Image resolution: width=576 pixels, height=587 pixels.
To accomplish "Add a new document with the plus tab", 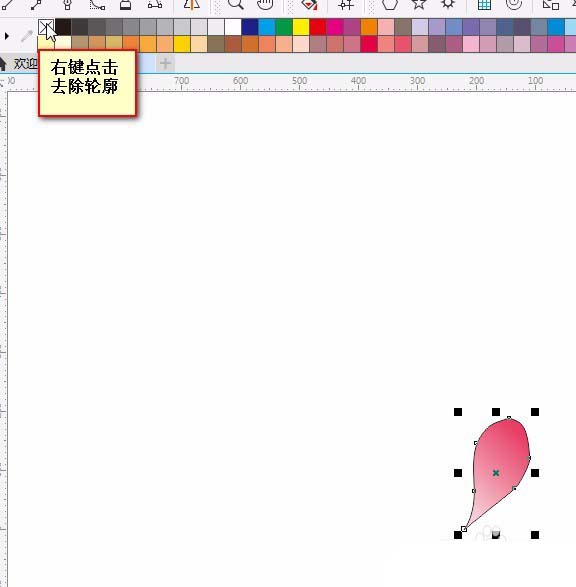I will click(x=165, y=63).
